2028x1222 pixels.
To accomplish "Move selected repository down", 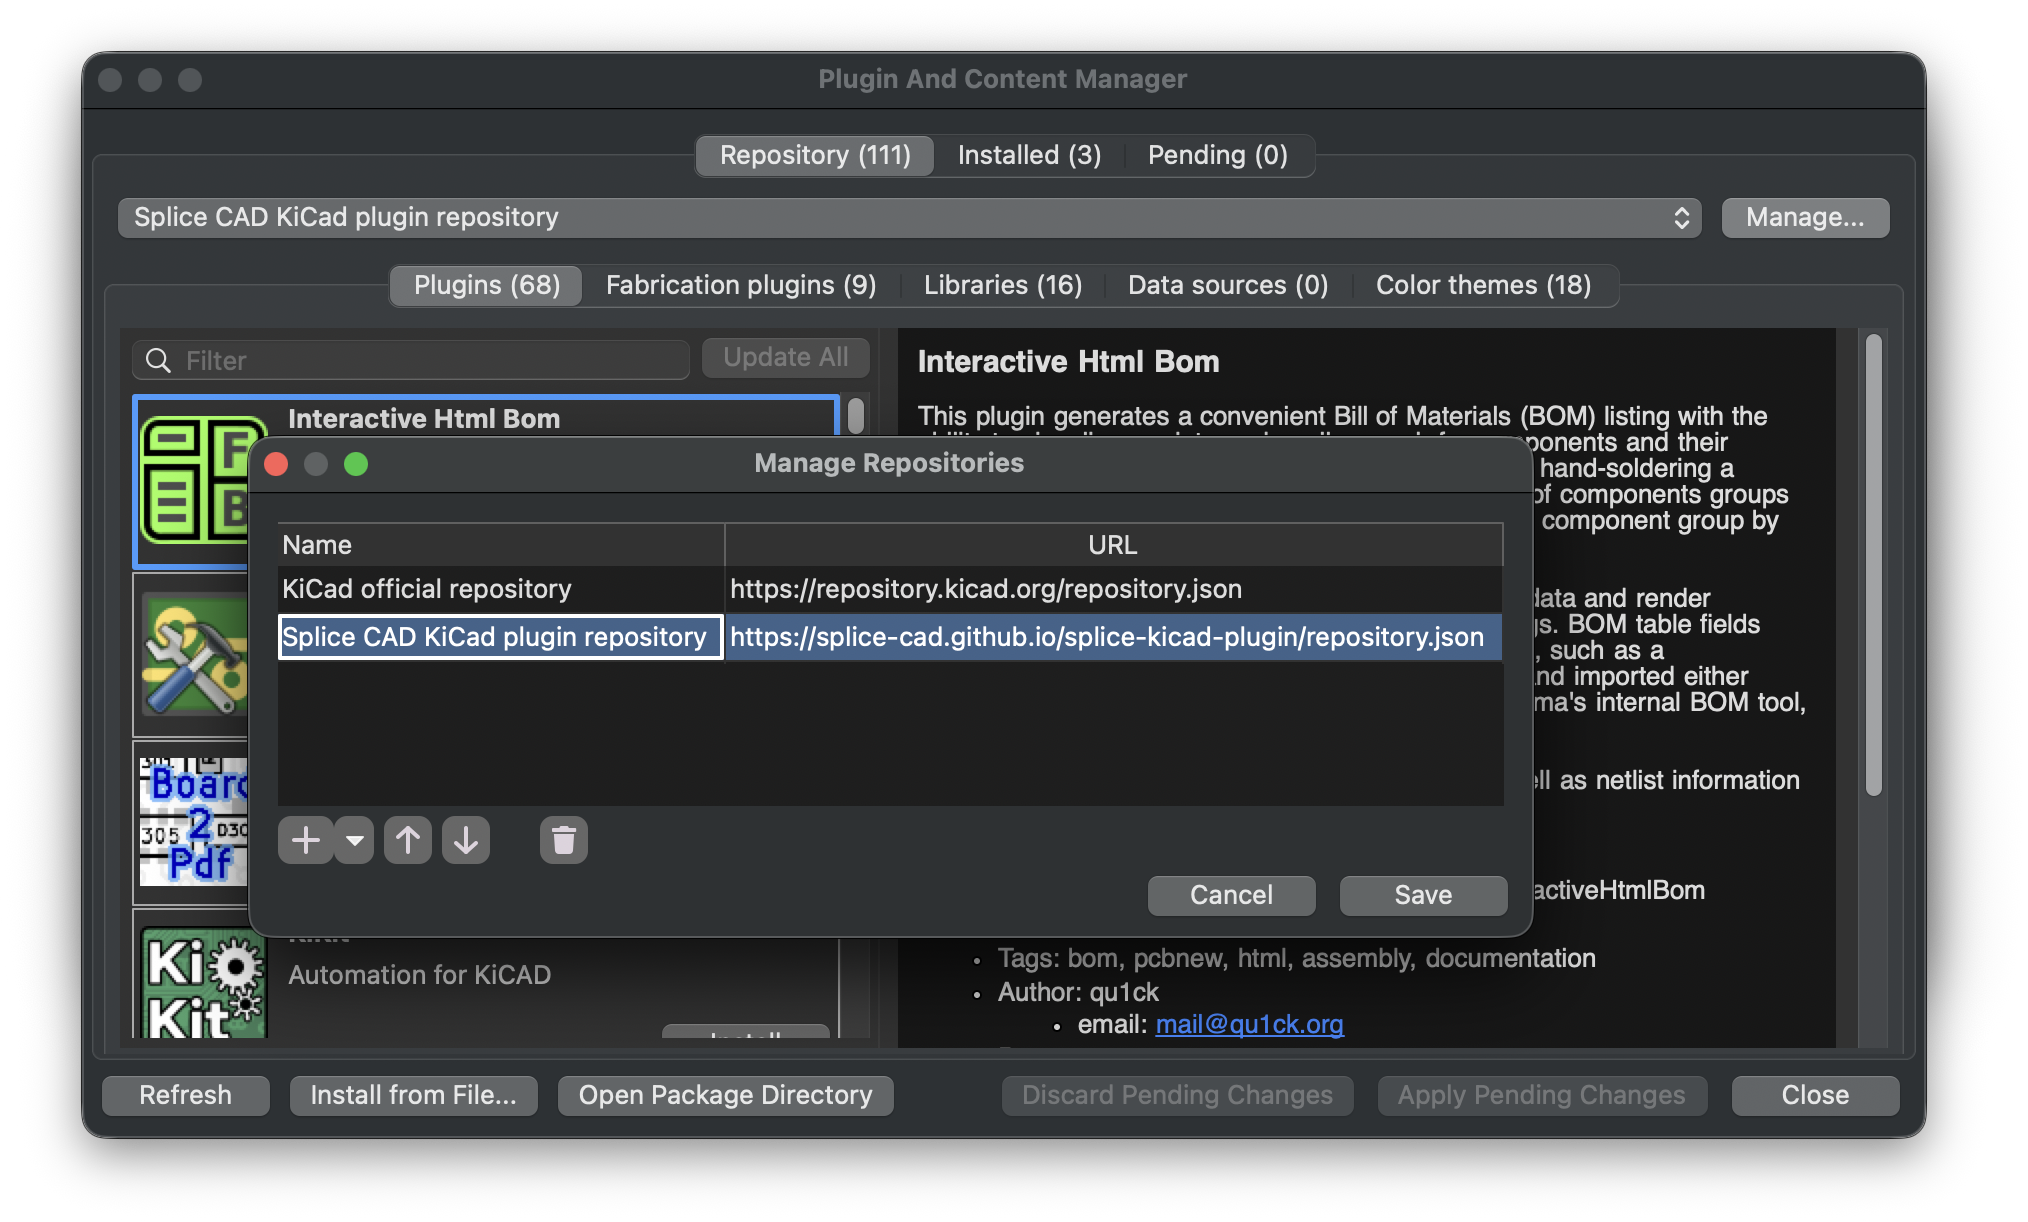I will [466, 840].
